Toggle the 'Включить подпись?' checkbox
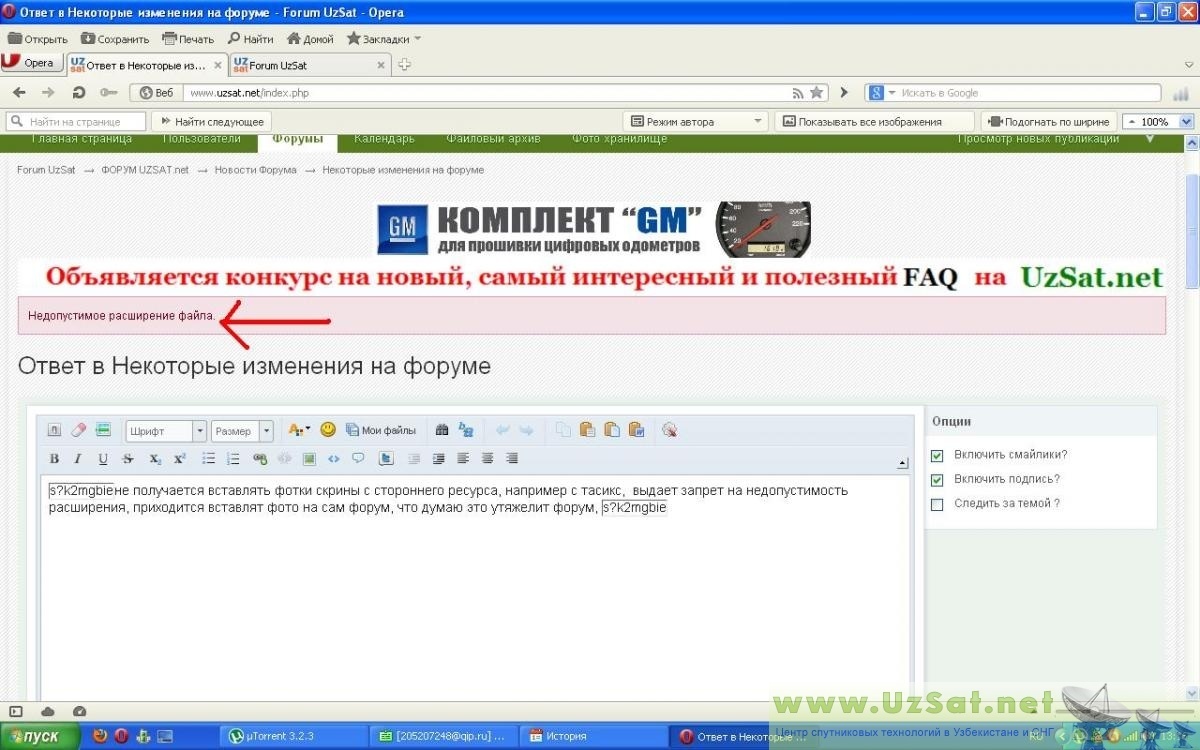Viewport: 1200px width, 750px height. 937,480
